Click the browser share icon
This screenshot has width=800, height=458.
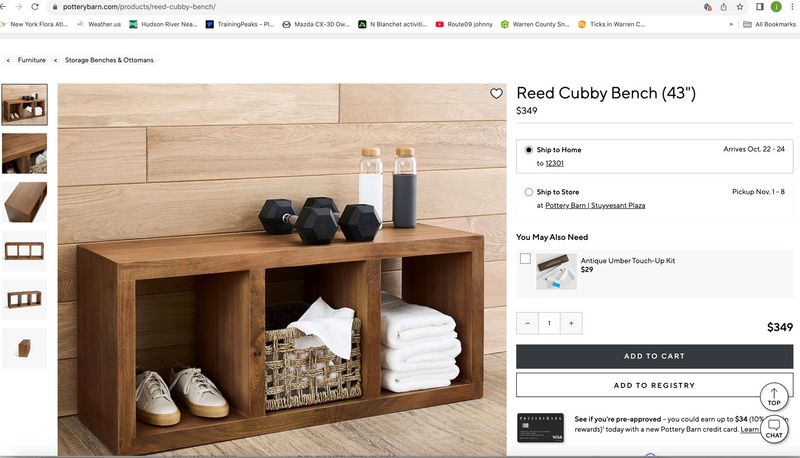point(723,7)
